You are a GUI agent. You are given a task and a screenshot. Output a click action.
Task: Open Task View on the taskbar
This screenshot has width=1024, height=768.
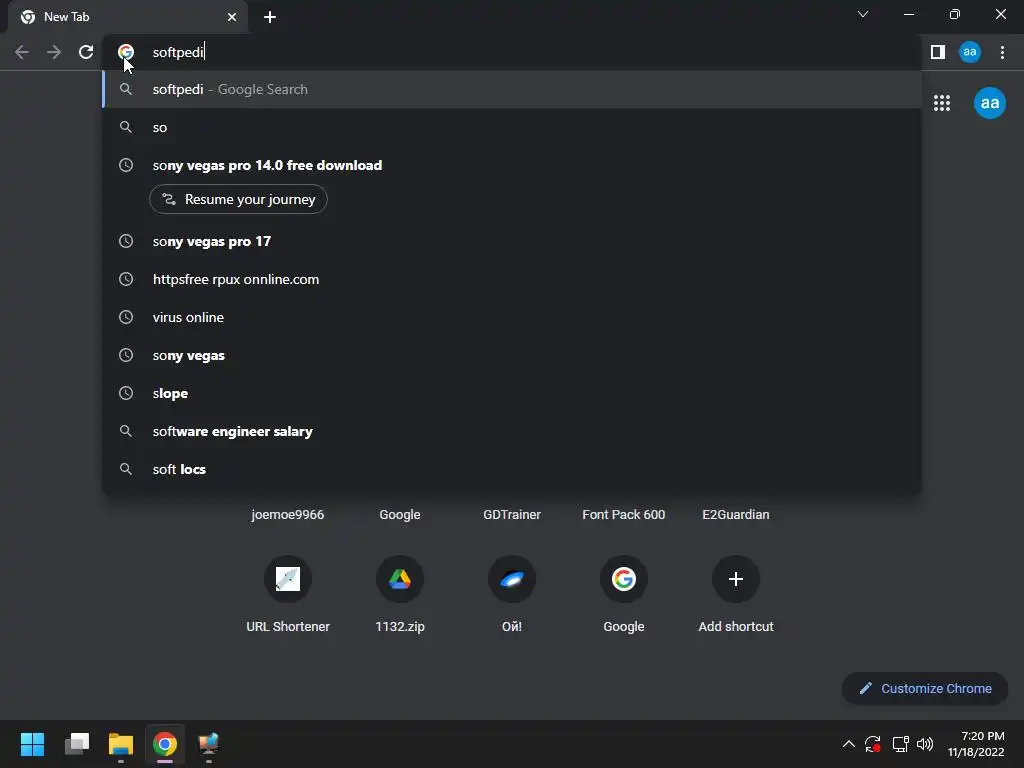tap(76, 744)
